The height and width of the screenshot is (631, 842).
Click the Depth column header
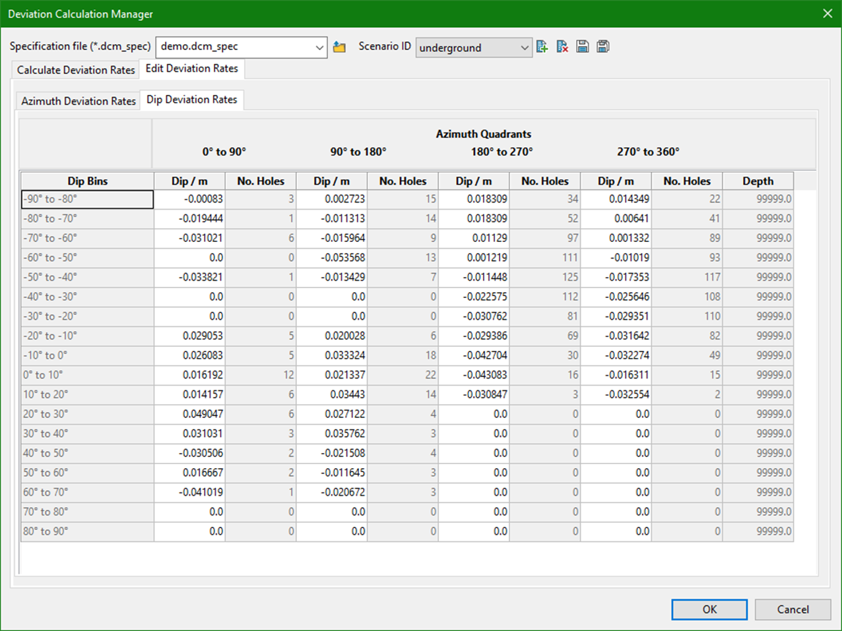[x=757, y=181]
